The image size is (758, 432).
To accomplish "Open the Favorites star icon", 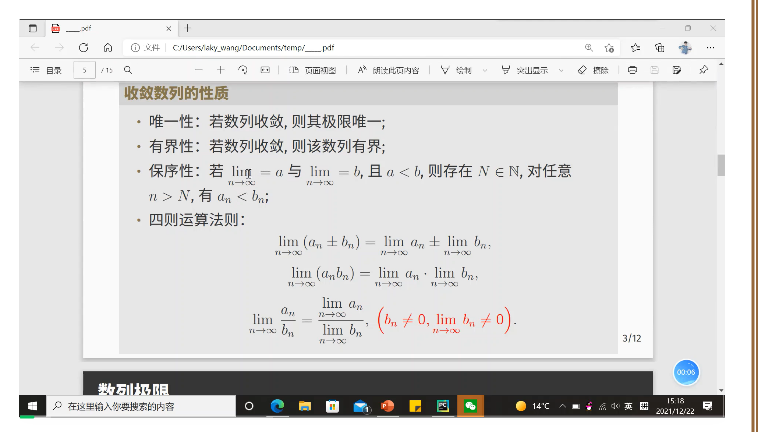I will (633, 47).
